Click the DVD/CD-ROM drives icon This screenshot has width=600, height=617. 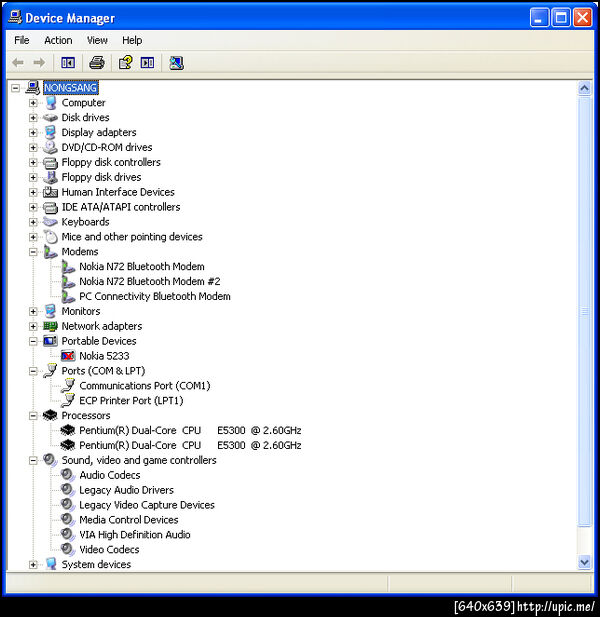pyautogui.click(x=50, y=147)
